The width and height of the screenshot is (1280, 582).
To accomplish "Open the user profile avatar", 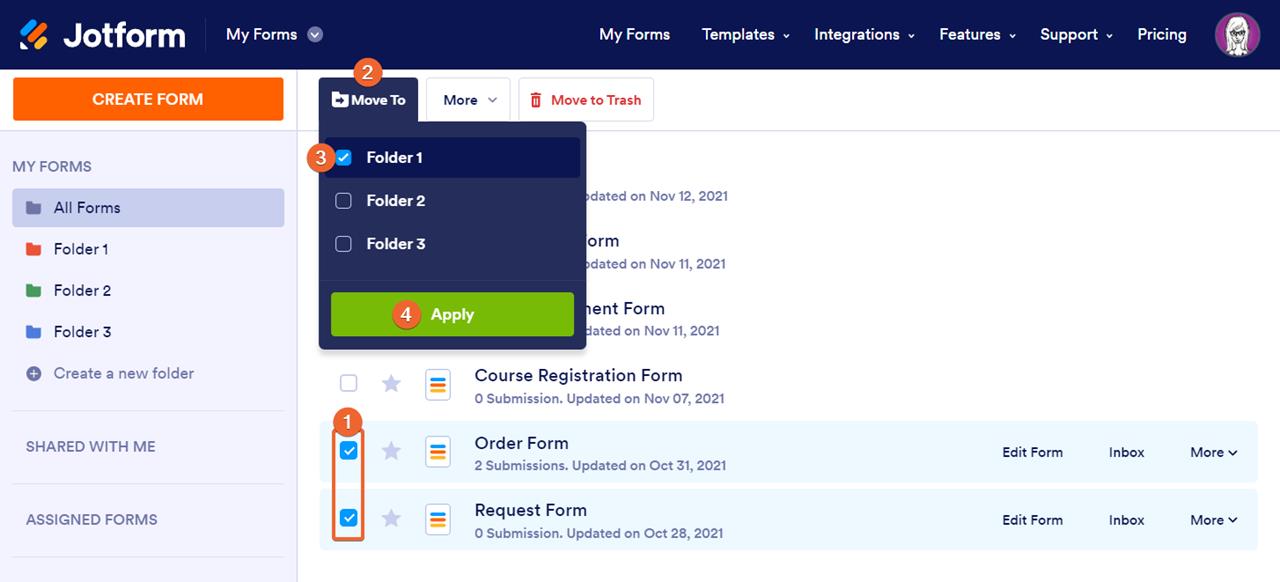I will click(1237, 35).
